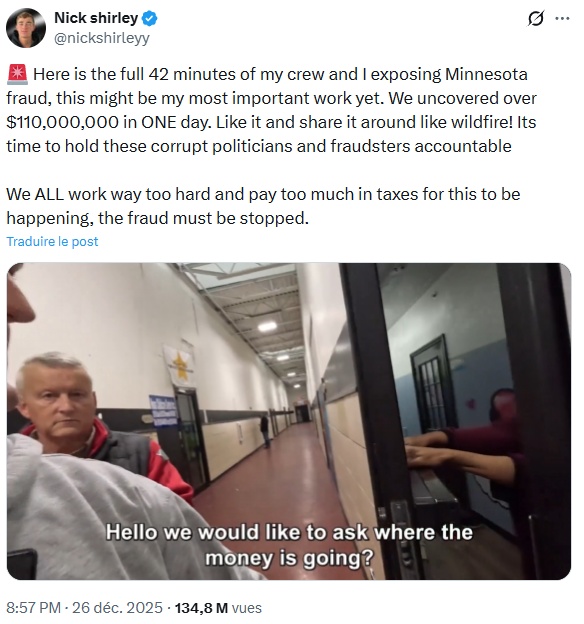Open Nick shirley's profile avatar
584x624 pixels.
point(26,28)
